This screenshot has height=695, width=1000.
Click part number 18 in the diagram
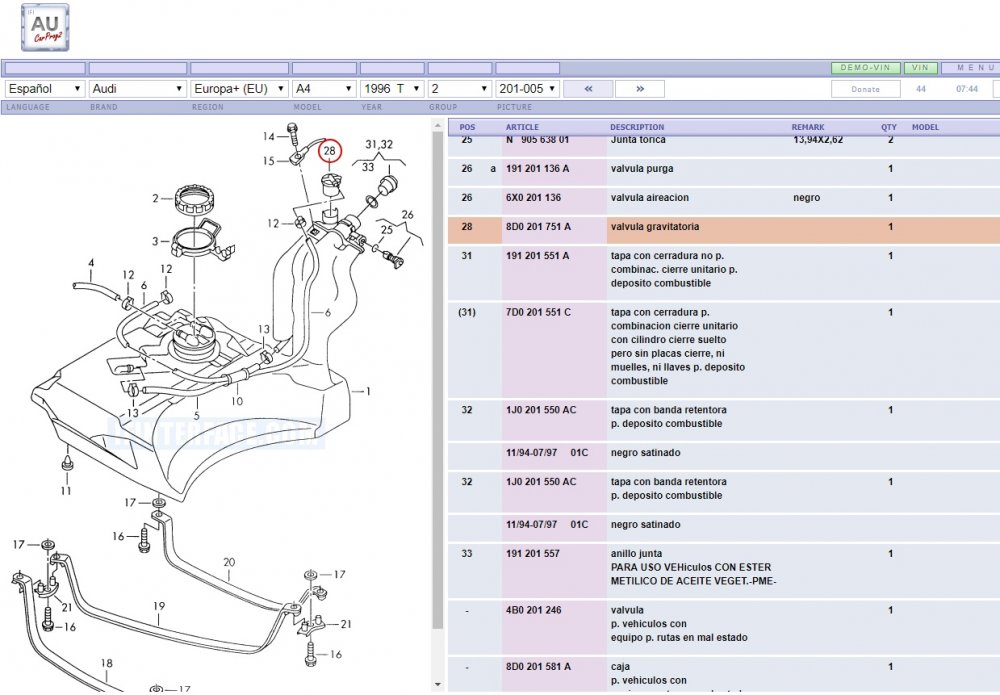107,663
